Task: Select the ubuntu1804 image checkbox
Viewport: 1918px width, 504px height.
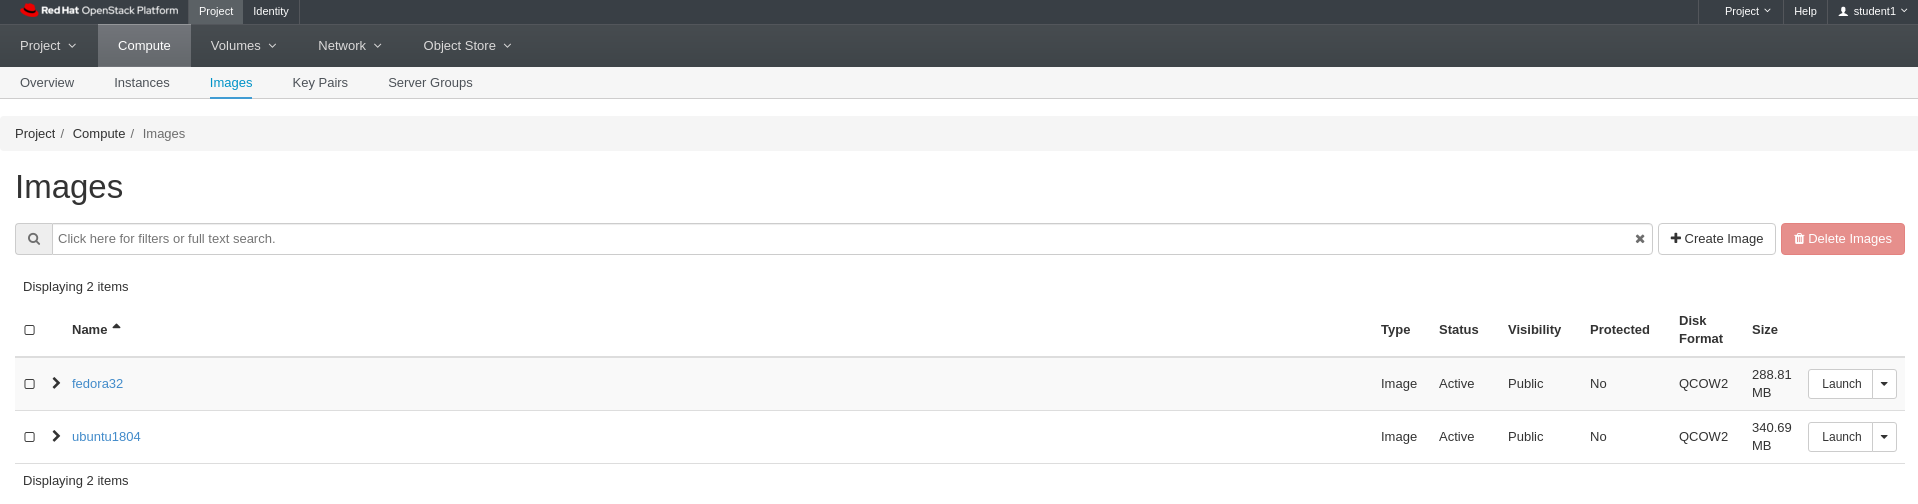Action: pyautogui.click(x=29, y=437)
